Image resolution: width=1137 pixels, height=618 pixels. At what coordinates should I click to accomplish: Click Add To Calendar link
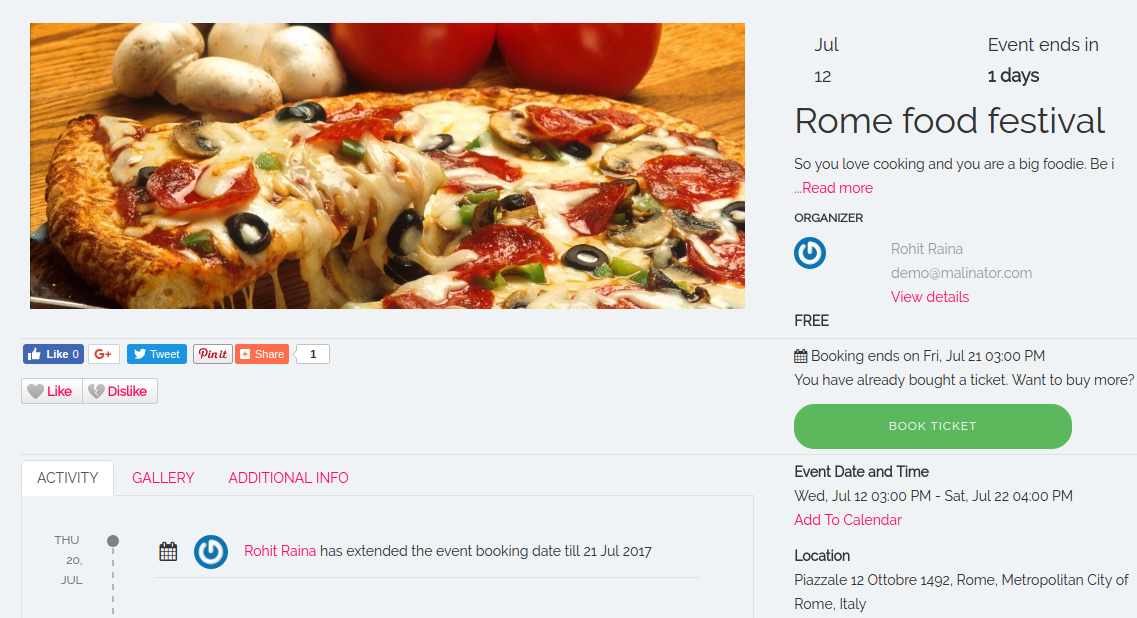point(848,520)
